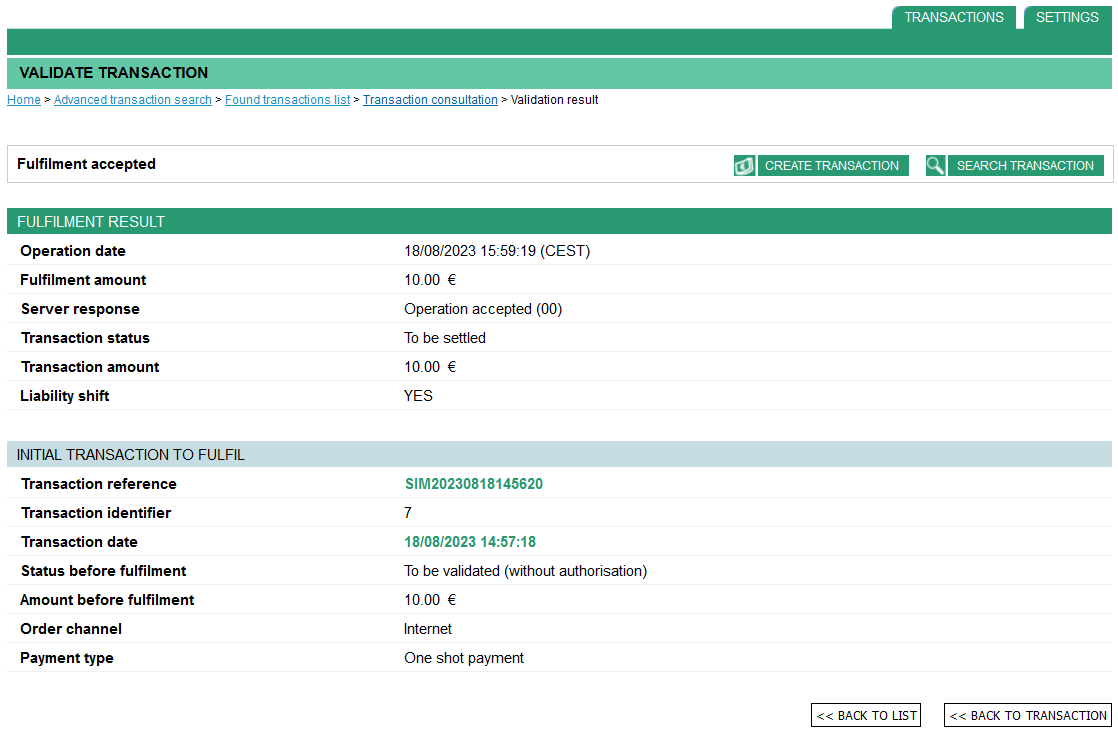Open the Found transactions list breadcrumb
The width and height of the screenshot is (1118, 733).
pyautogui.click(x=287, y=99)
